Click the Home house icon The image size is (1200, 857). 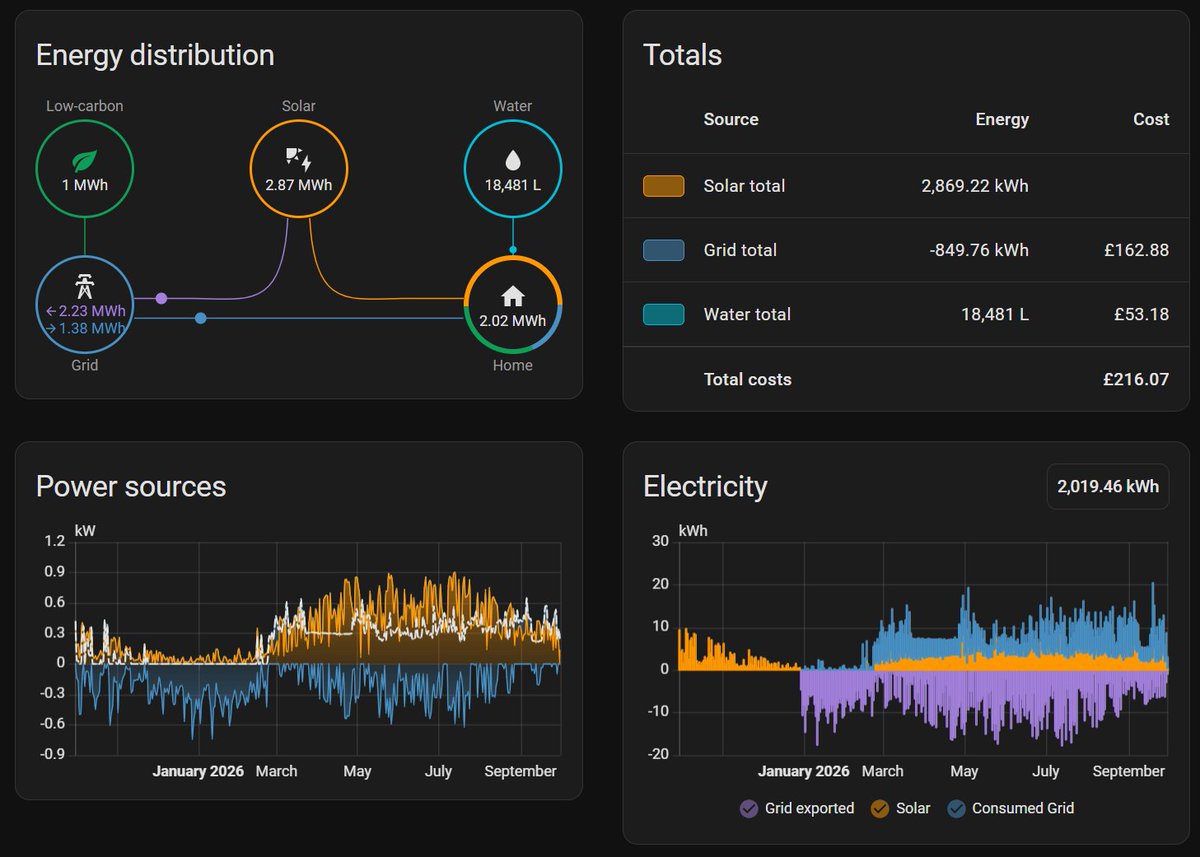click(513, 295)
